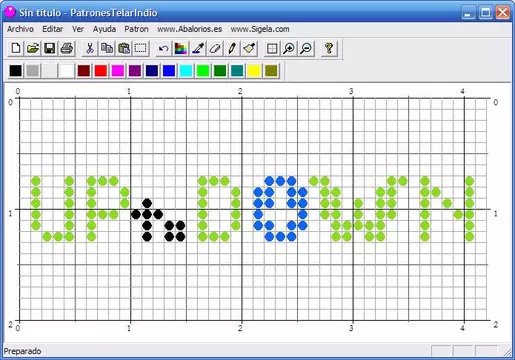Open a file with folder icon
515x360 pixels.
pos(33,49)
